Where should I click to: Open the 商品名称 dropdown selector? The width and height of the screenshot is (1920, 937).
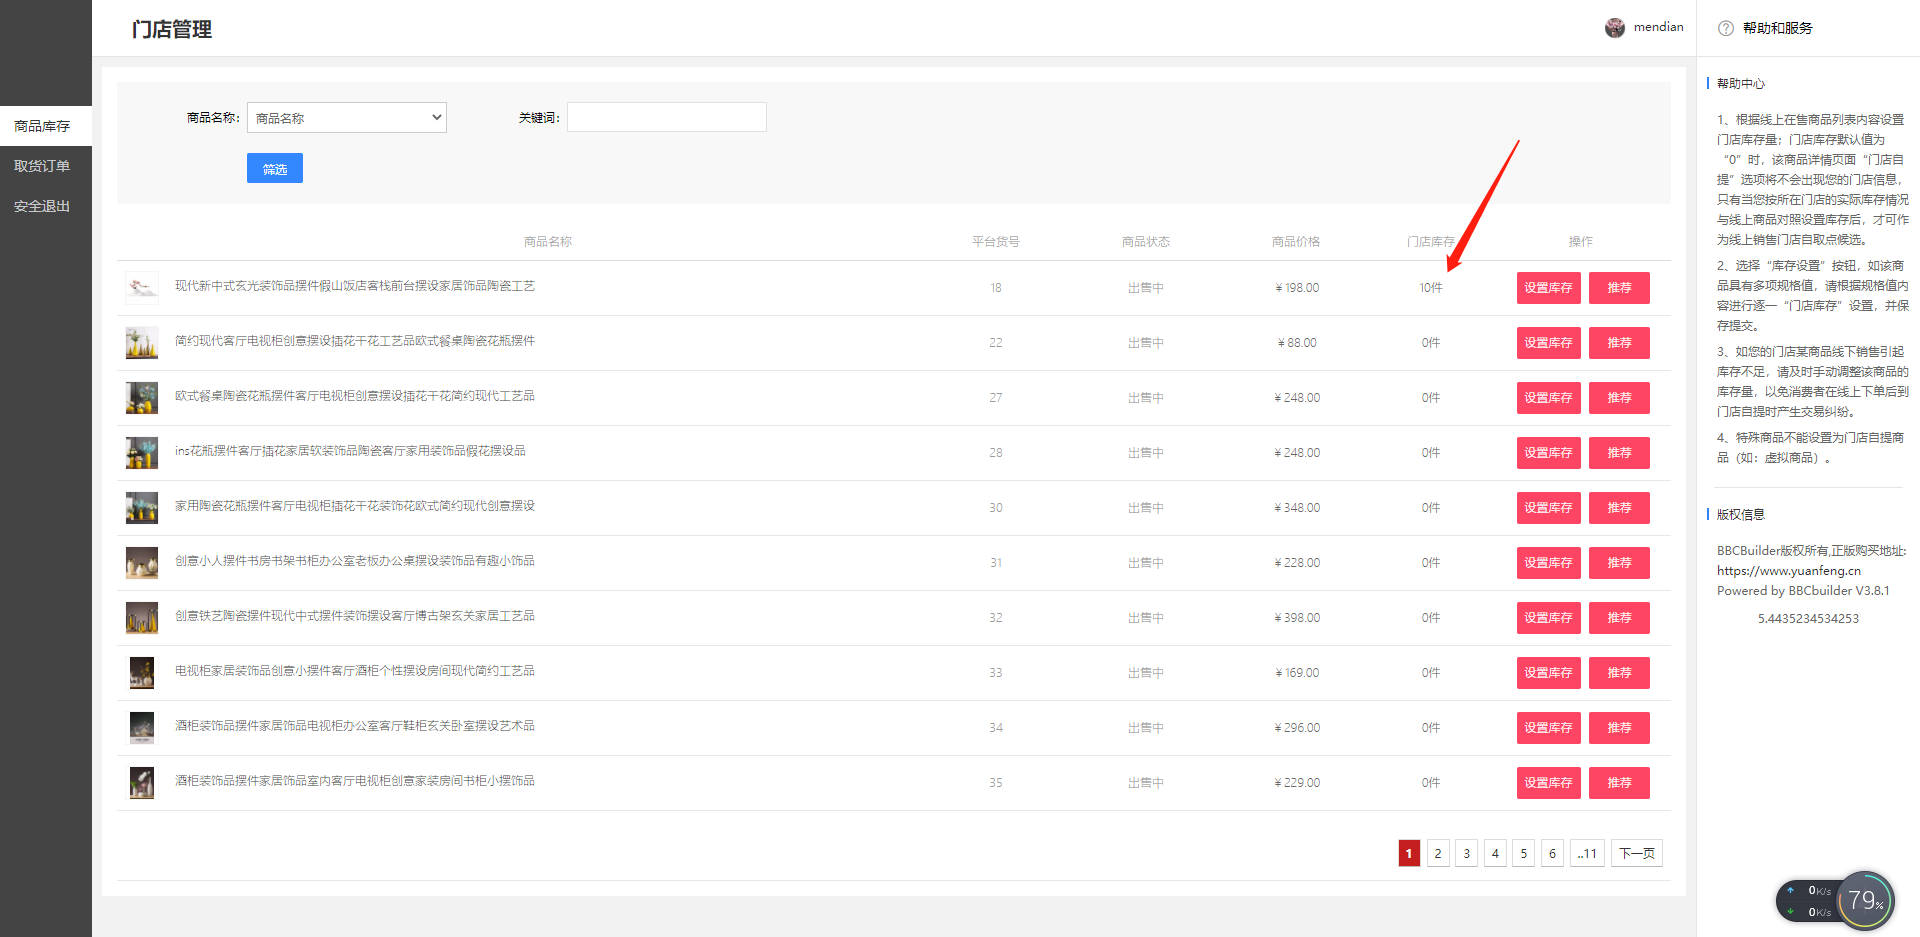tap(347, 118)
